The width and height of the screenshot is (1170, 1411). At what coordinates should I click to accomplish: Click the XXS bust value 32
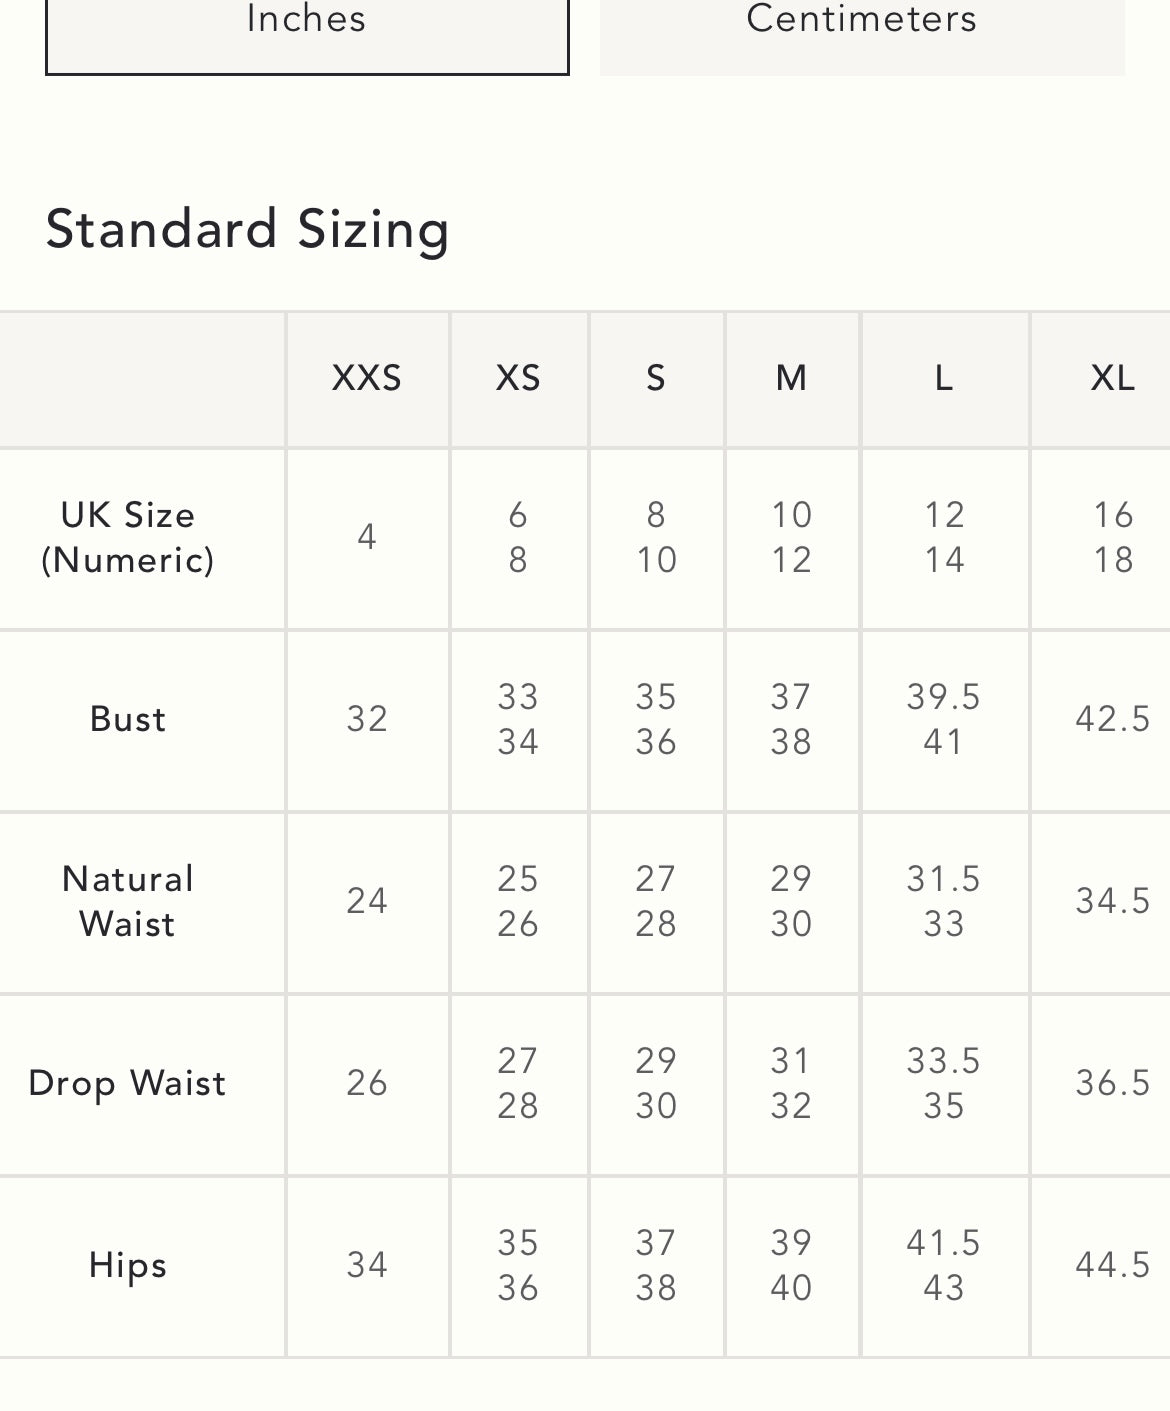click(367, 719)
